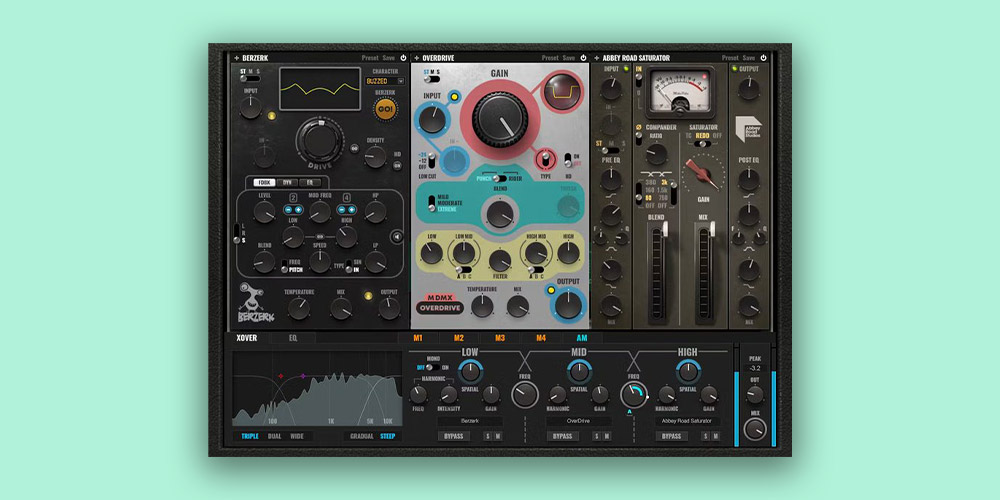Bypass the Low band
1000x500 pixels.
point(454,436)
